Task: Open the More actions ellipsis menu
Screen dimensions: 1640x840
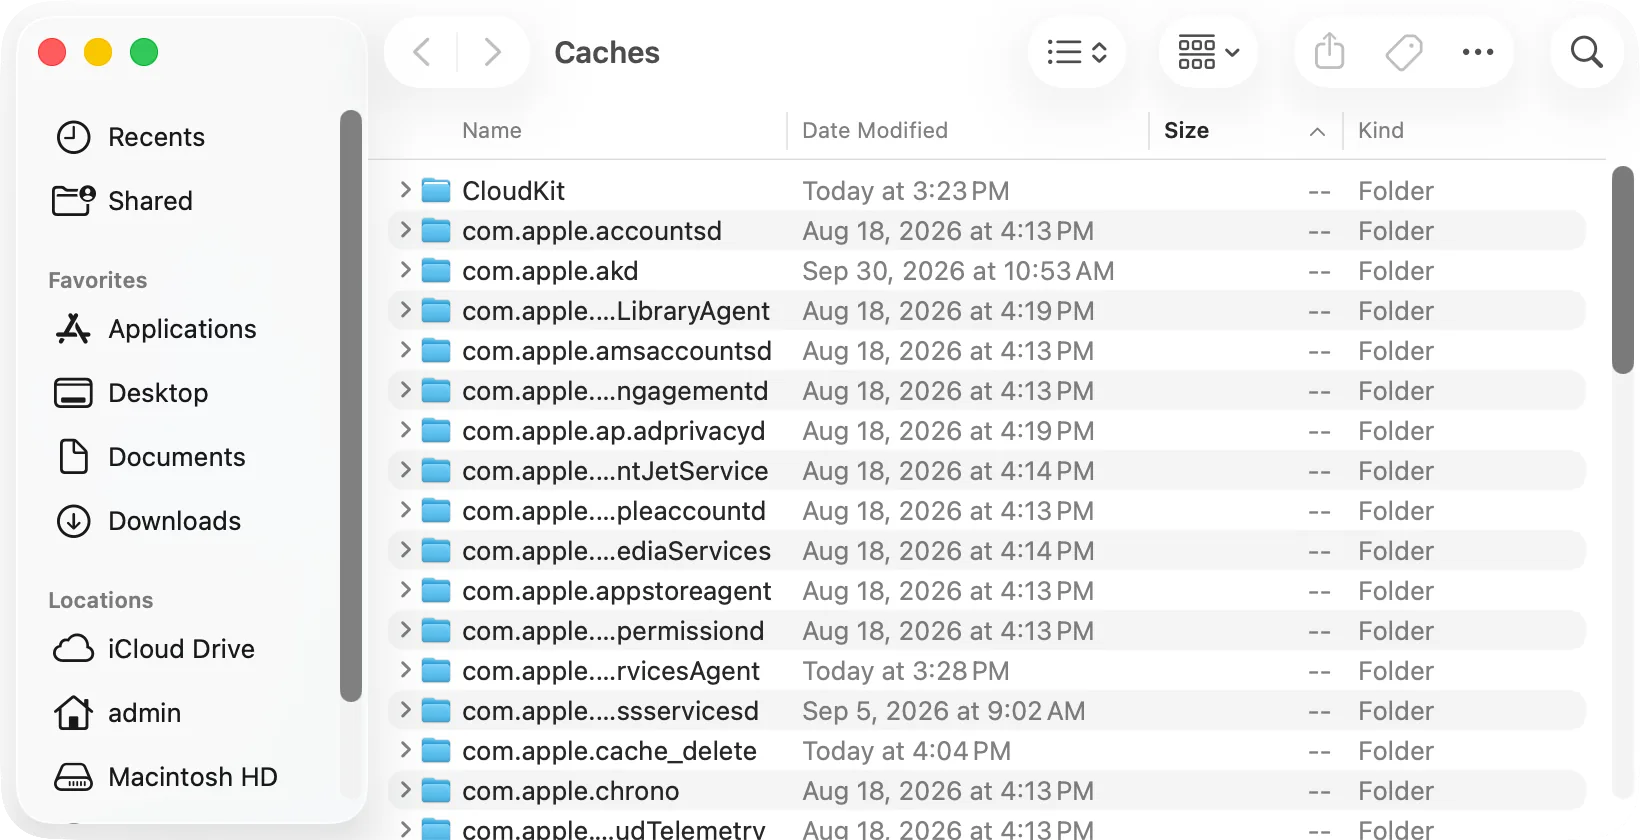Action: [1478, 52]
